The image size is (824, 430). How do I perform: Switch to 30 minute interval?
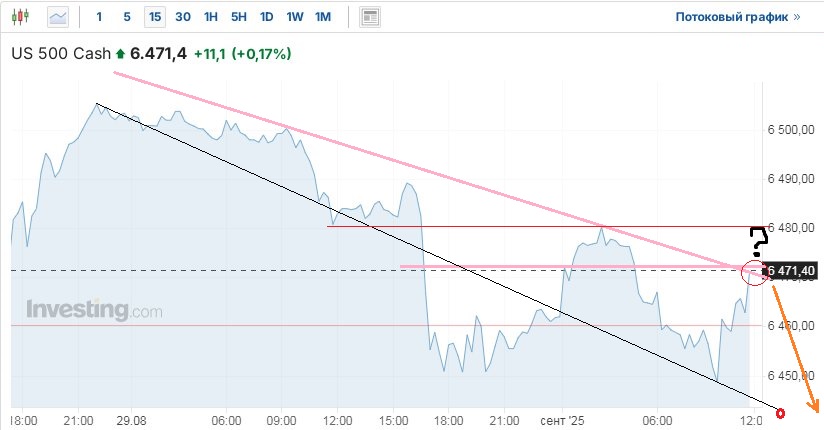[183, 17]
